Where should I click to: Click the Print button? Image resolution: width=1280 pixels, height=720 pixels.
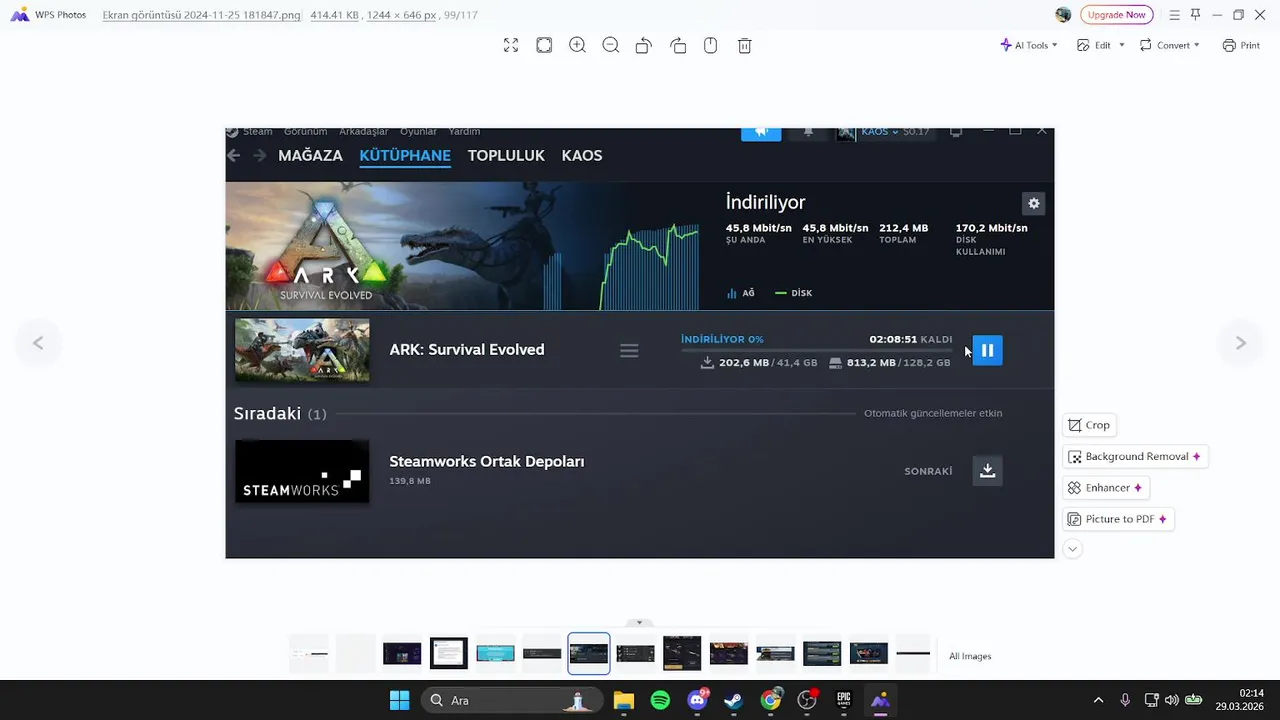pyautogui.click(x=1241, y=45)
